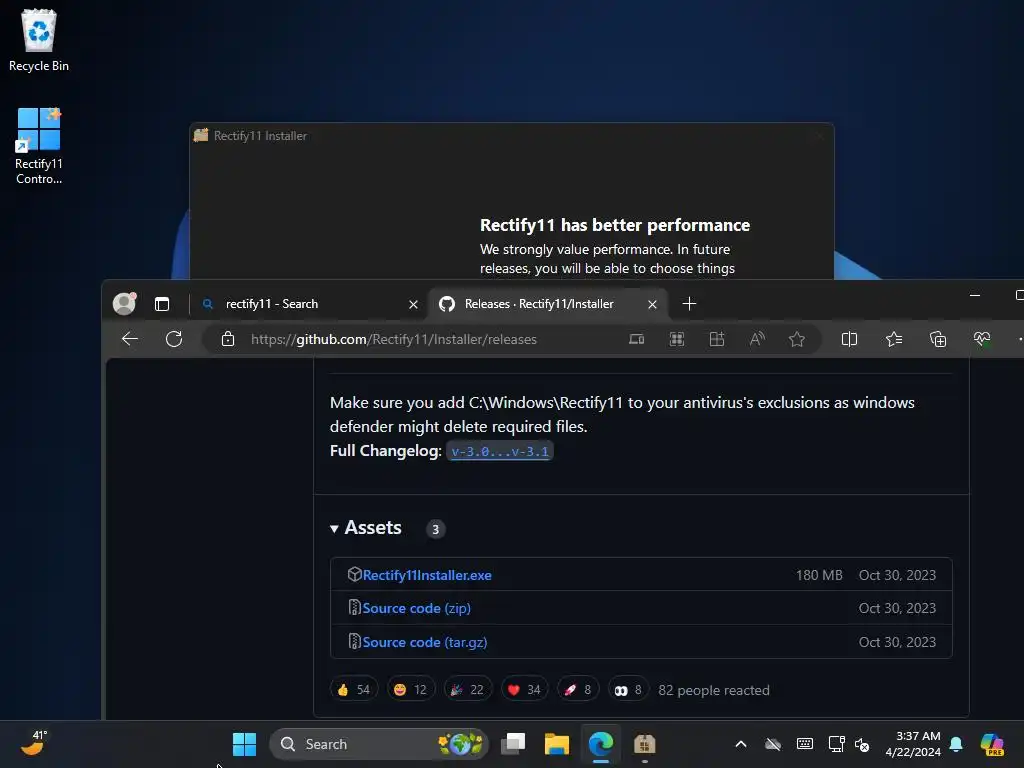Click the Microsoft Edge taskbar icon

pyautogui.click(x=601, y=744)
